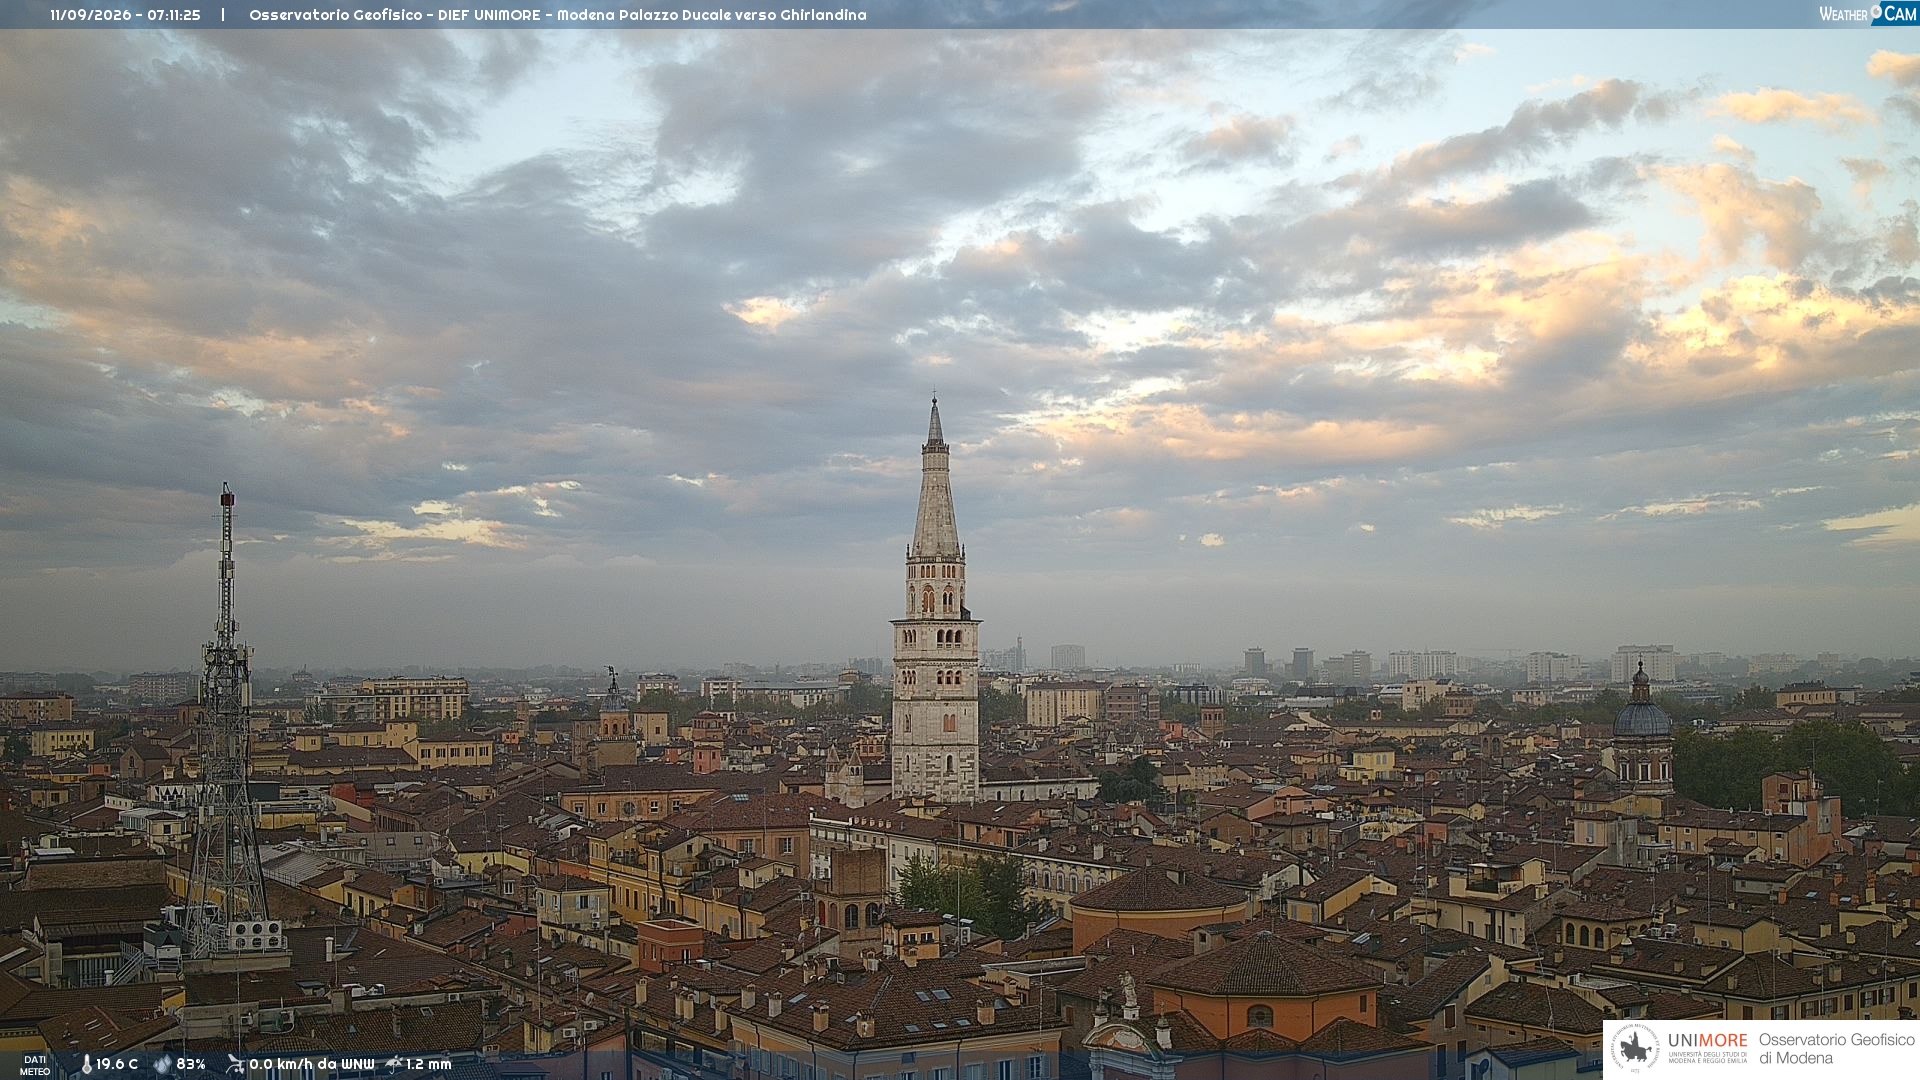Click the thermometer temperature icon
Image resolution: width=1920 pixels, height=1080 pixels.
(86, 1064)
